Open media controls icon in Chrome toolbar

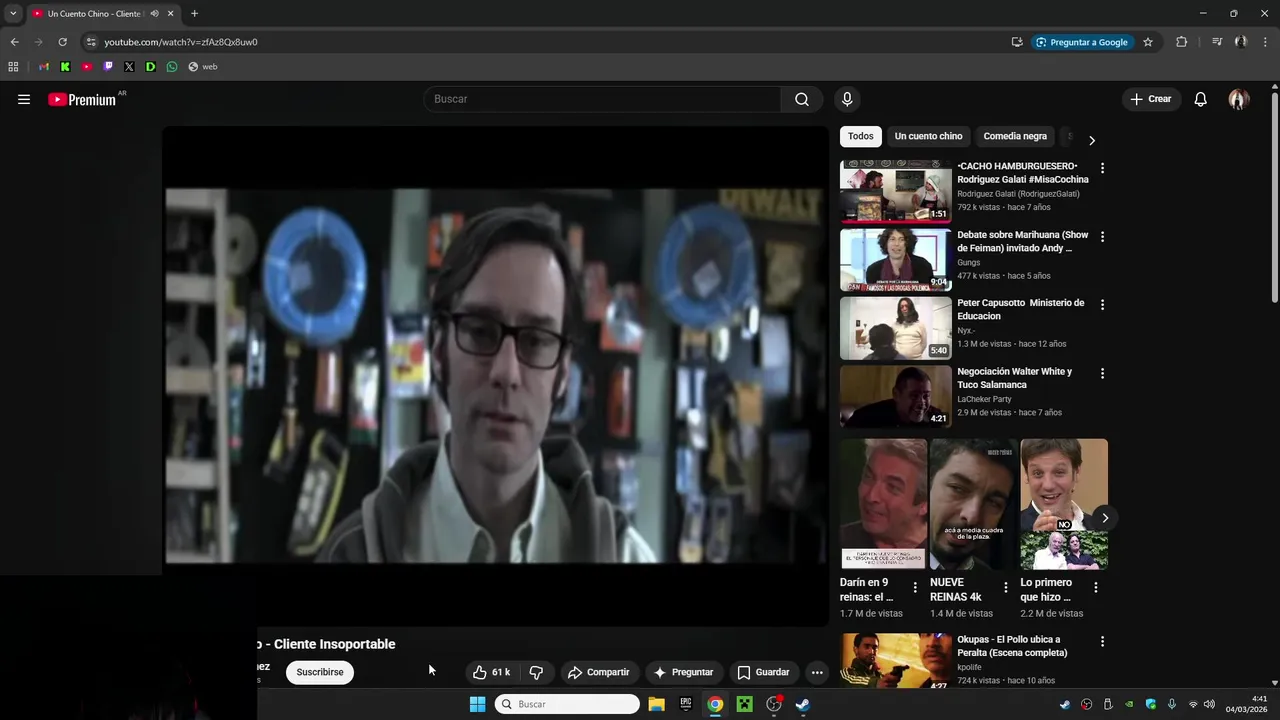click(x=1217, y=42)
